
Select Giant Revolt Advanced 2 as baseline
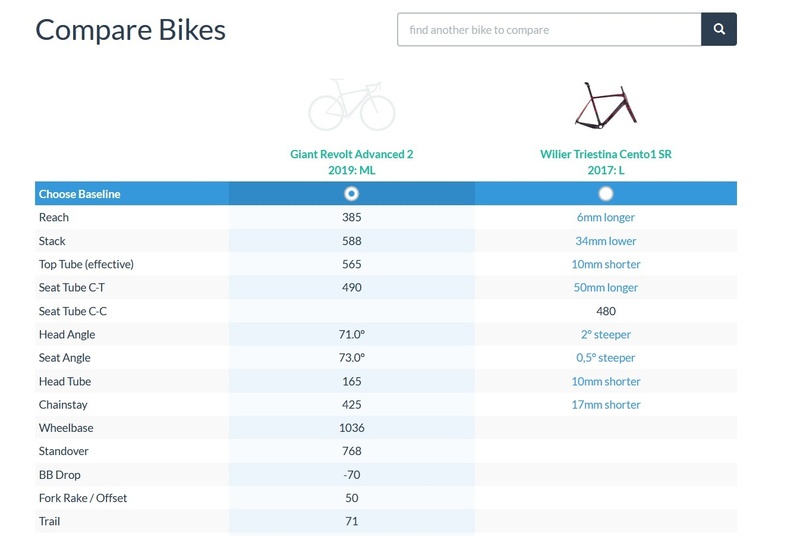click(x=352, y=194)
